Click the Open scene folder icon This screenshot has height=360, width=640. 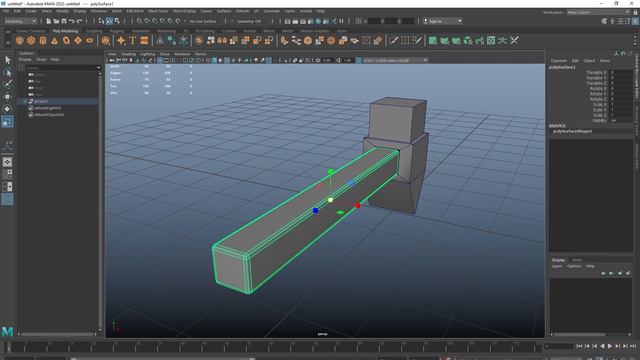[x=56, y=21]
